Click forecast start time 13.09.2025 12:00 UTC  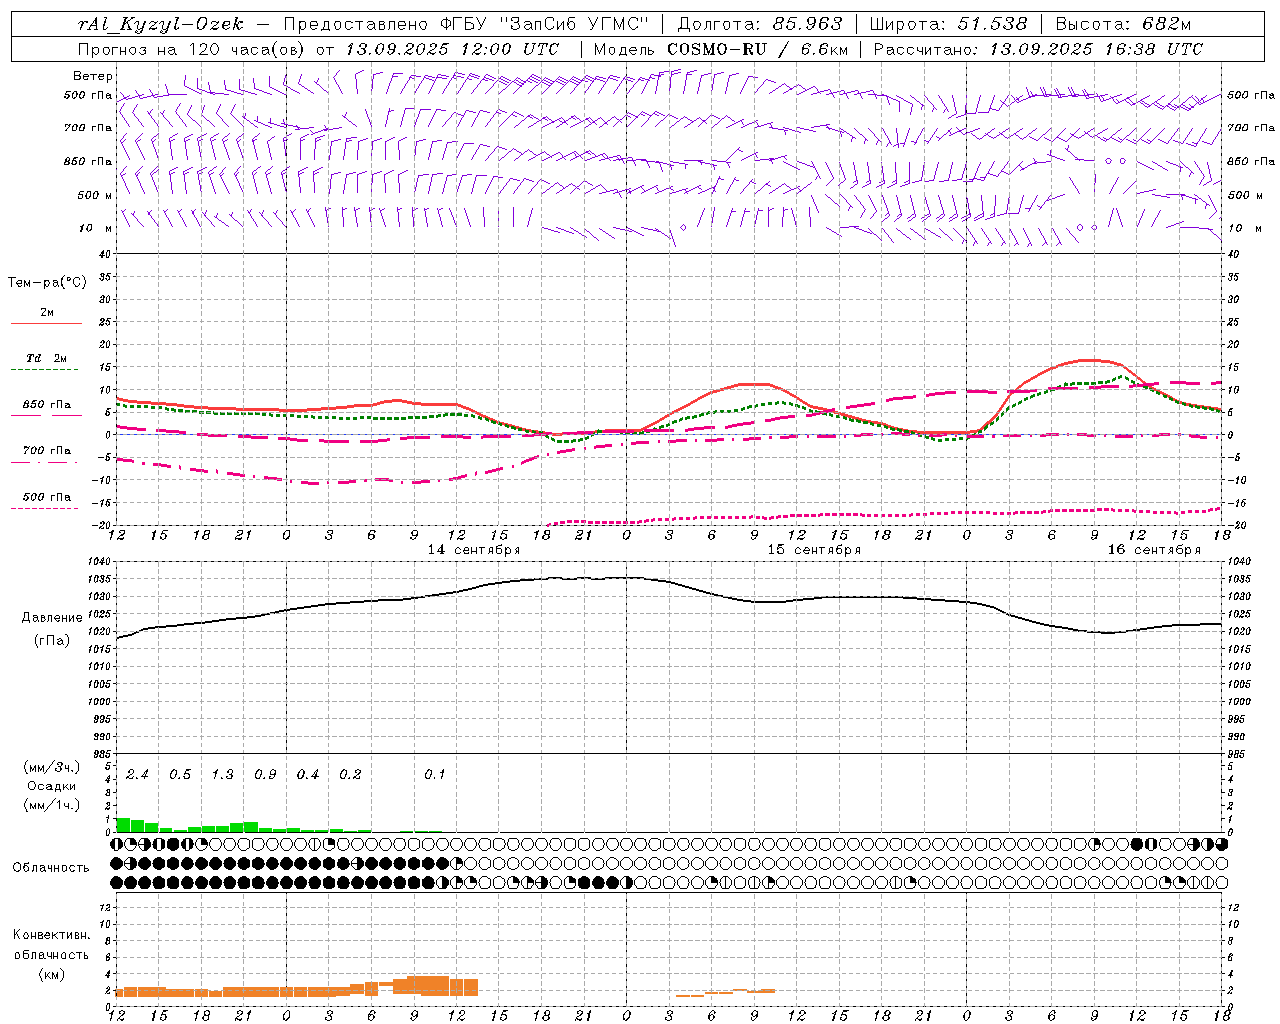452,49
